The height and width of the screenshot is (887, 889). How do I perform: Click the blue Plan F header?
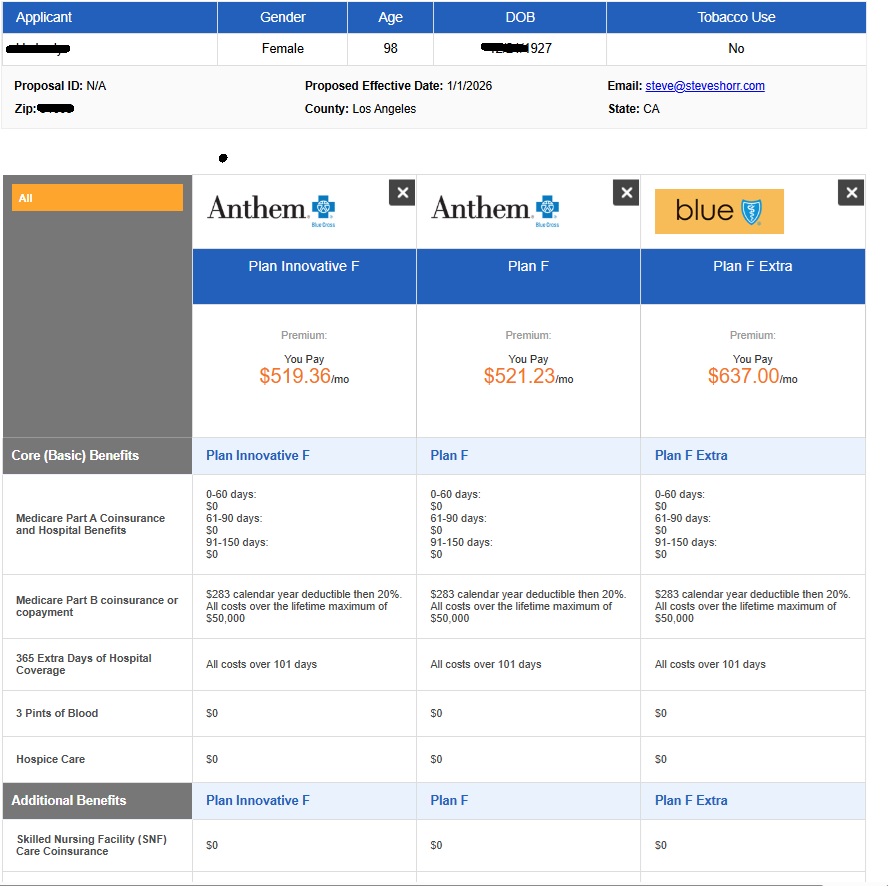(x=528, y=267)
